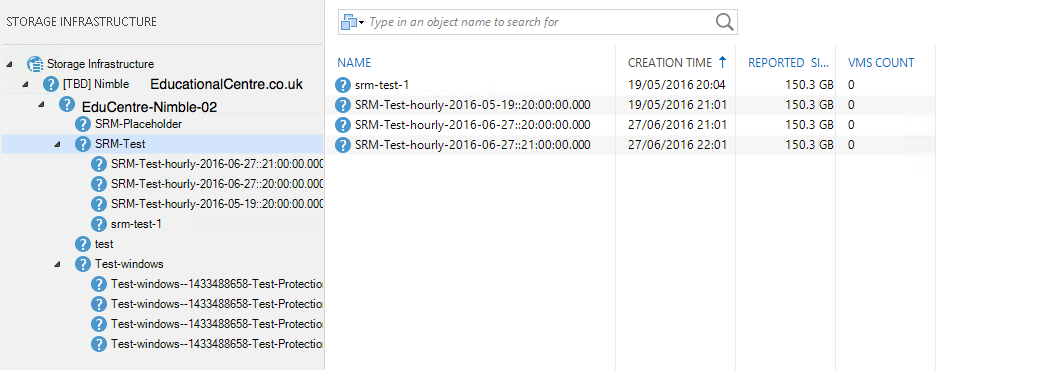
Task: Open the object type filter dropdown in search
Action: click(353, 22)
